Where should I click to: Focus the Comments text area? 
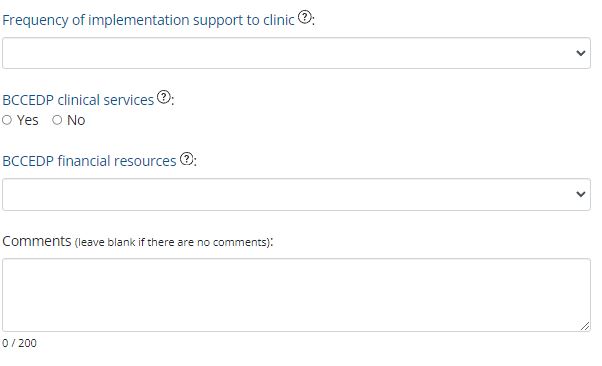(296, 295)
